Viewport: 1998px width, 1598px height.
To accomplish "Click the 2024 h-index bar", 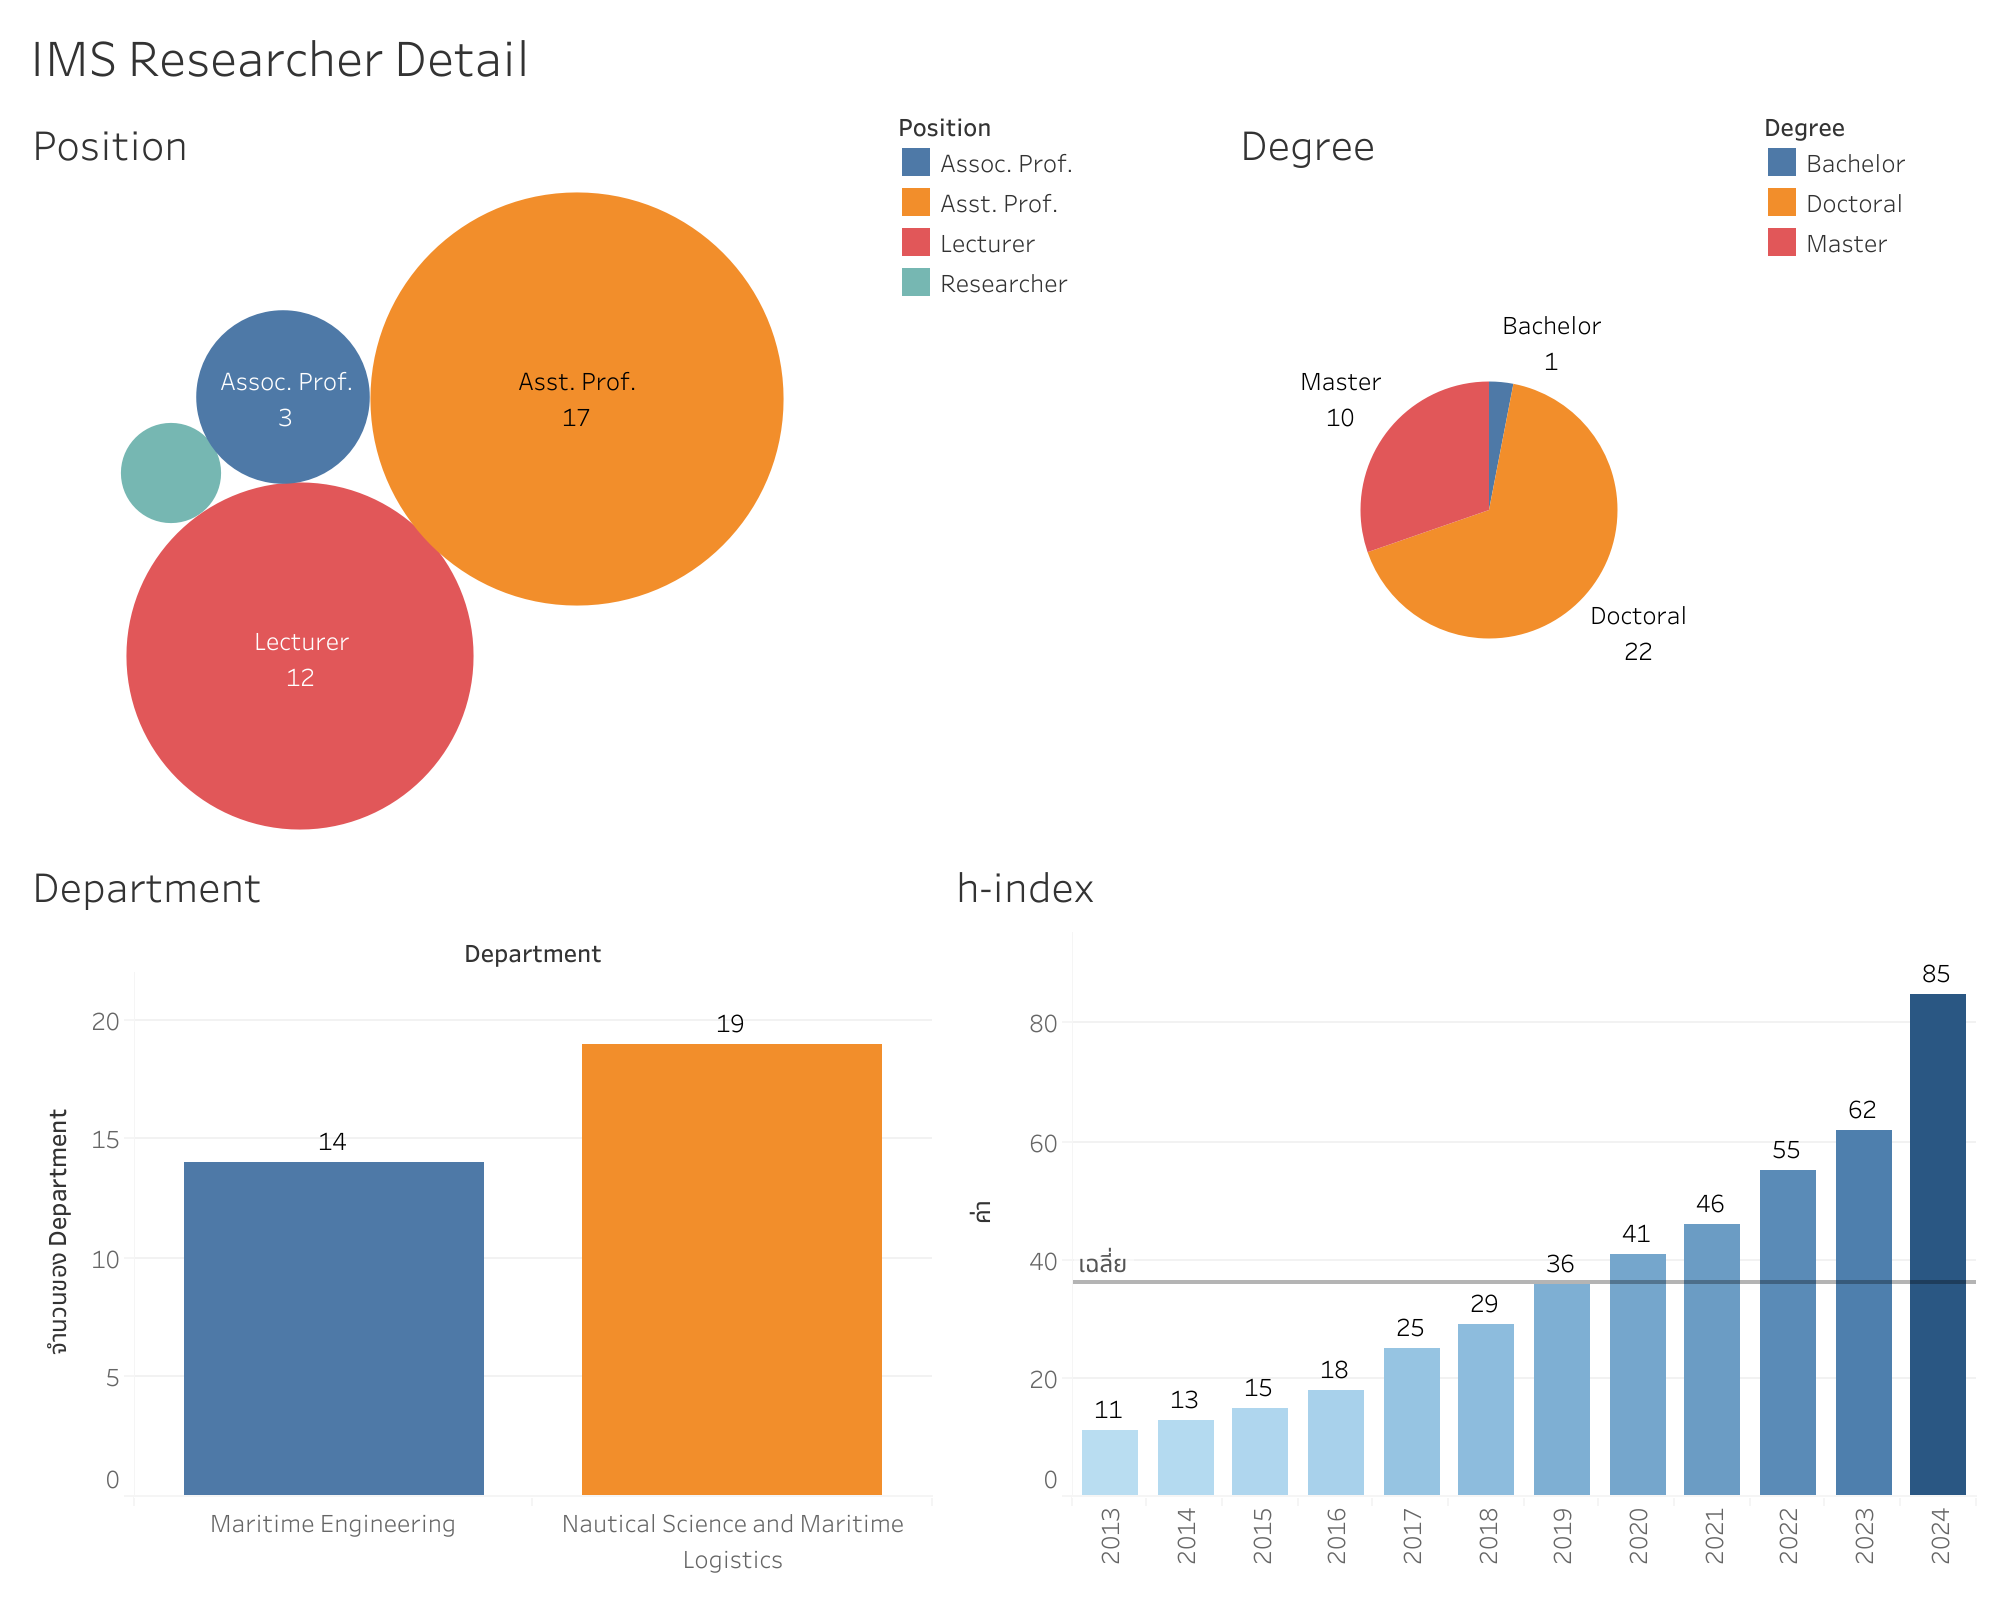I will (x=1937, y=1244).
